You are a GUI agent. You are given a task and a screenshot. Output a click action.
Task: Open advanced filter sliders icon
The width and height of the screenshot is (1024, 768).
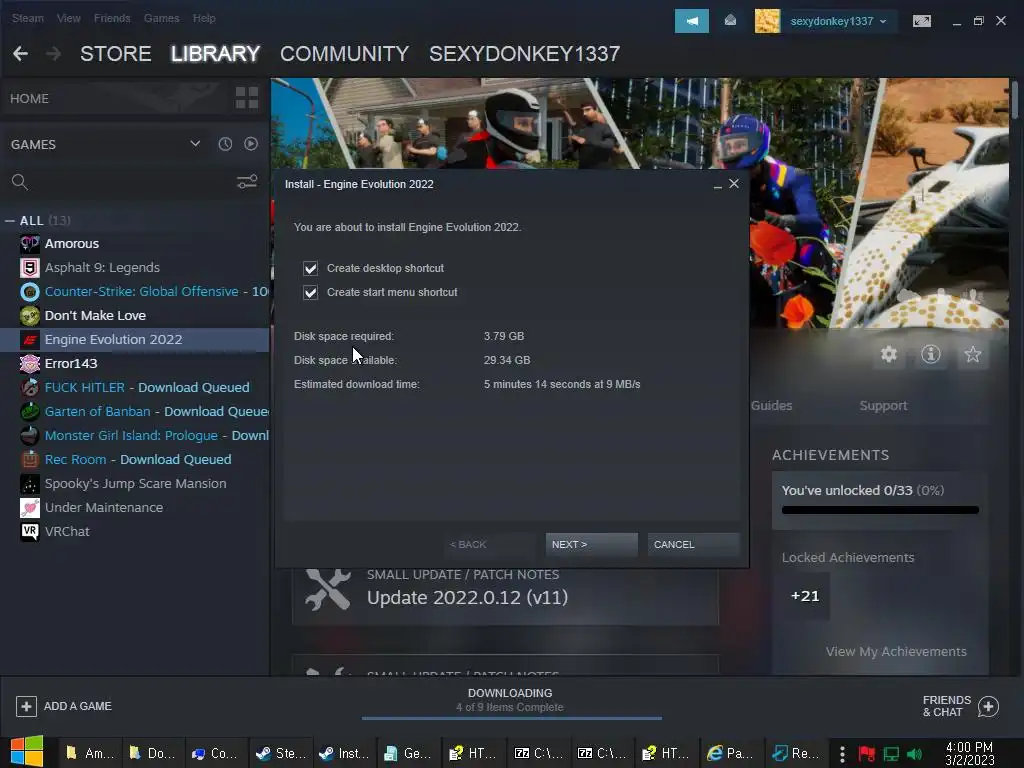tap(247, 182)
